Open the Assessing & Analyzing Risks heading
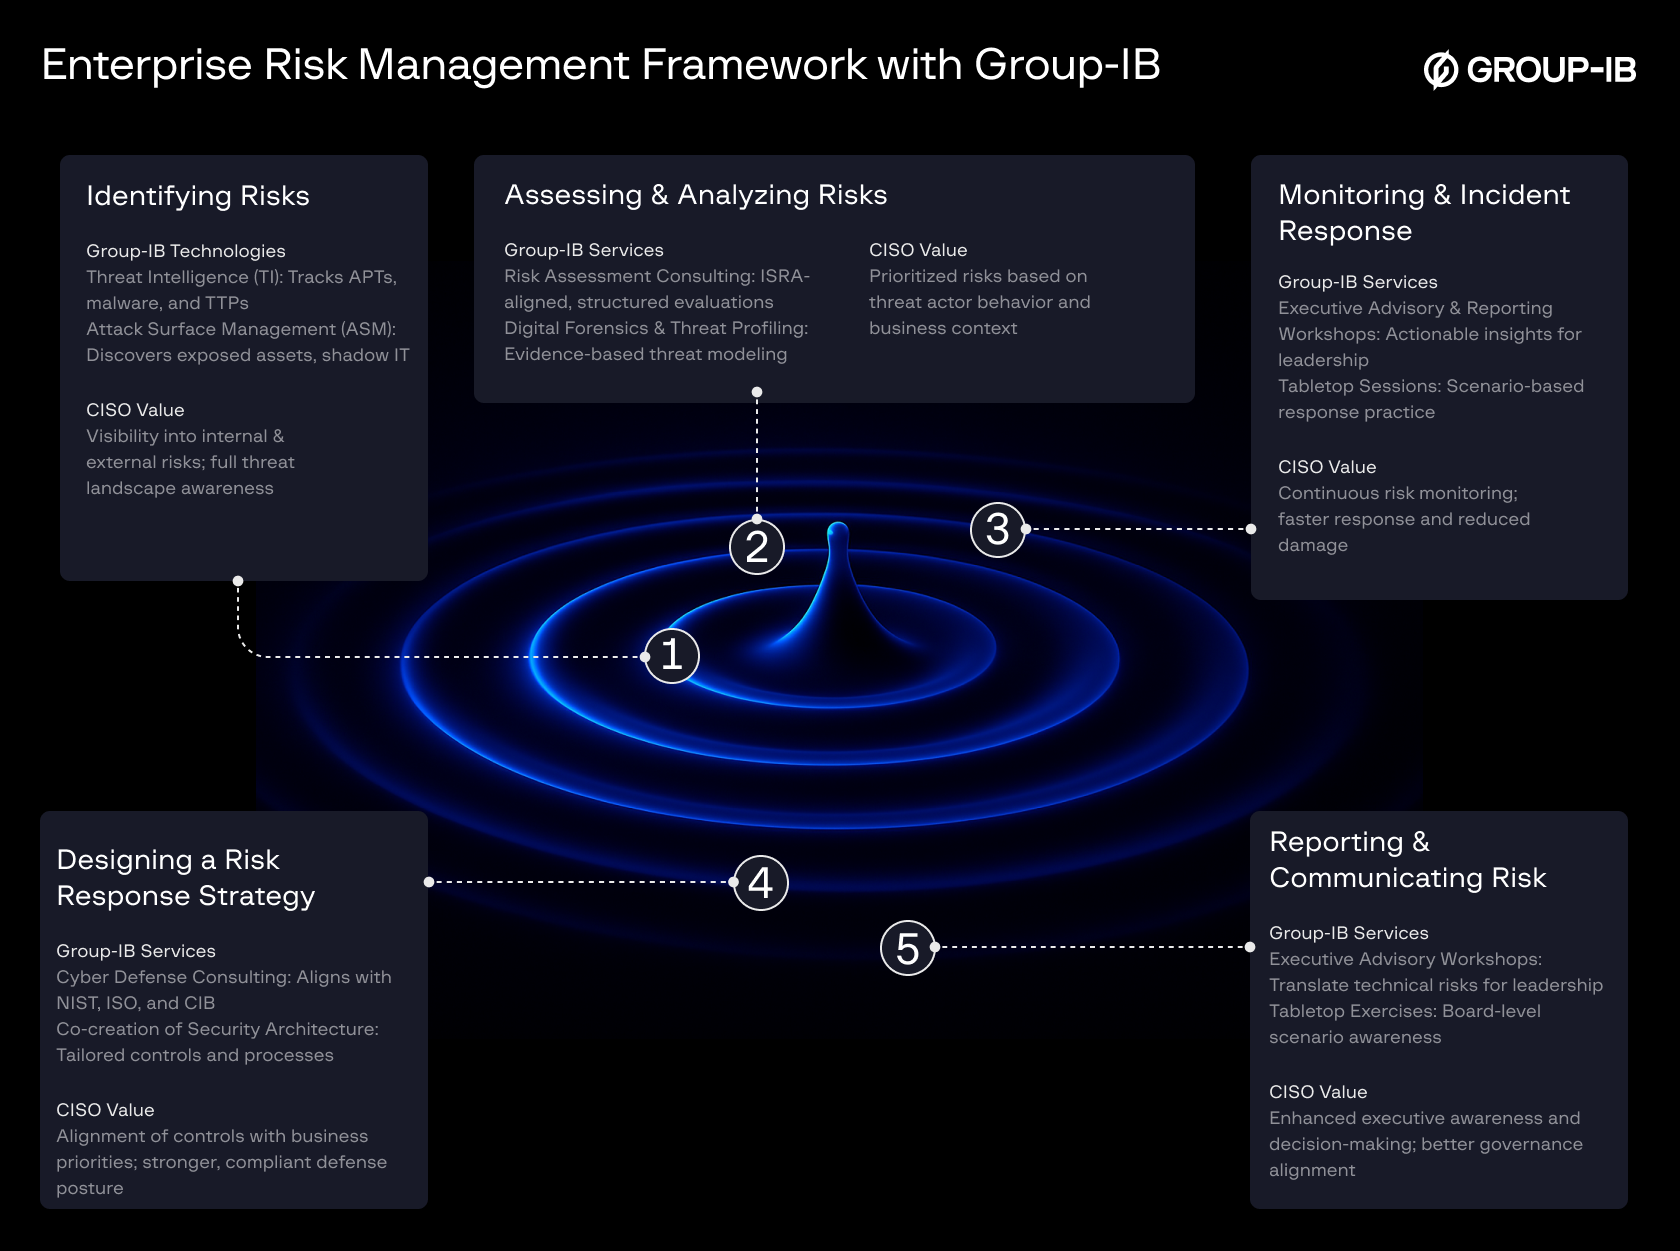1680x1251 pixels. pyautogui.click(x=695, y=195)
